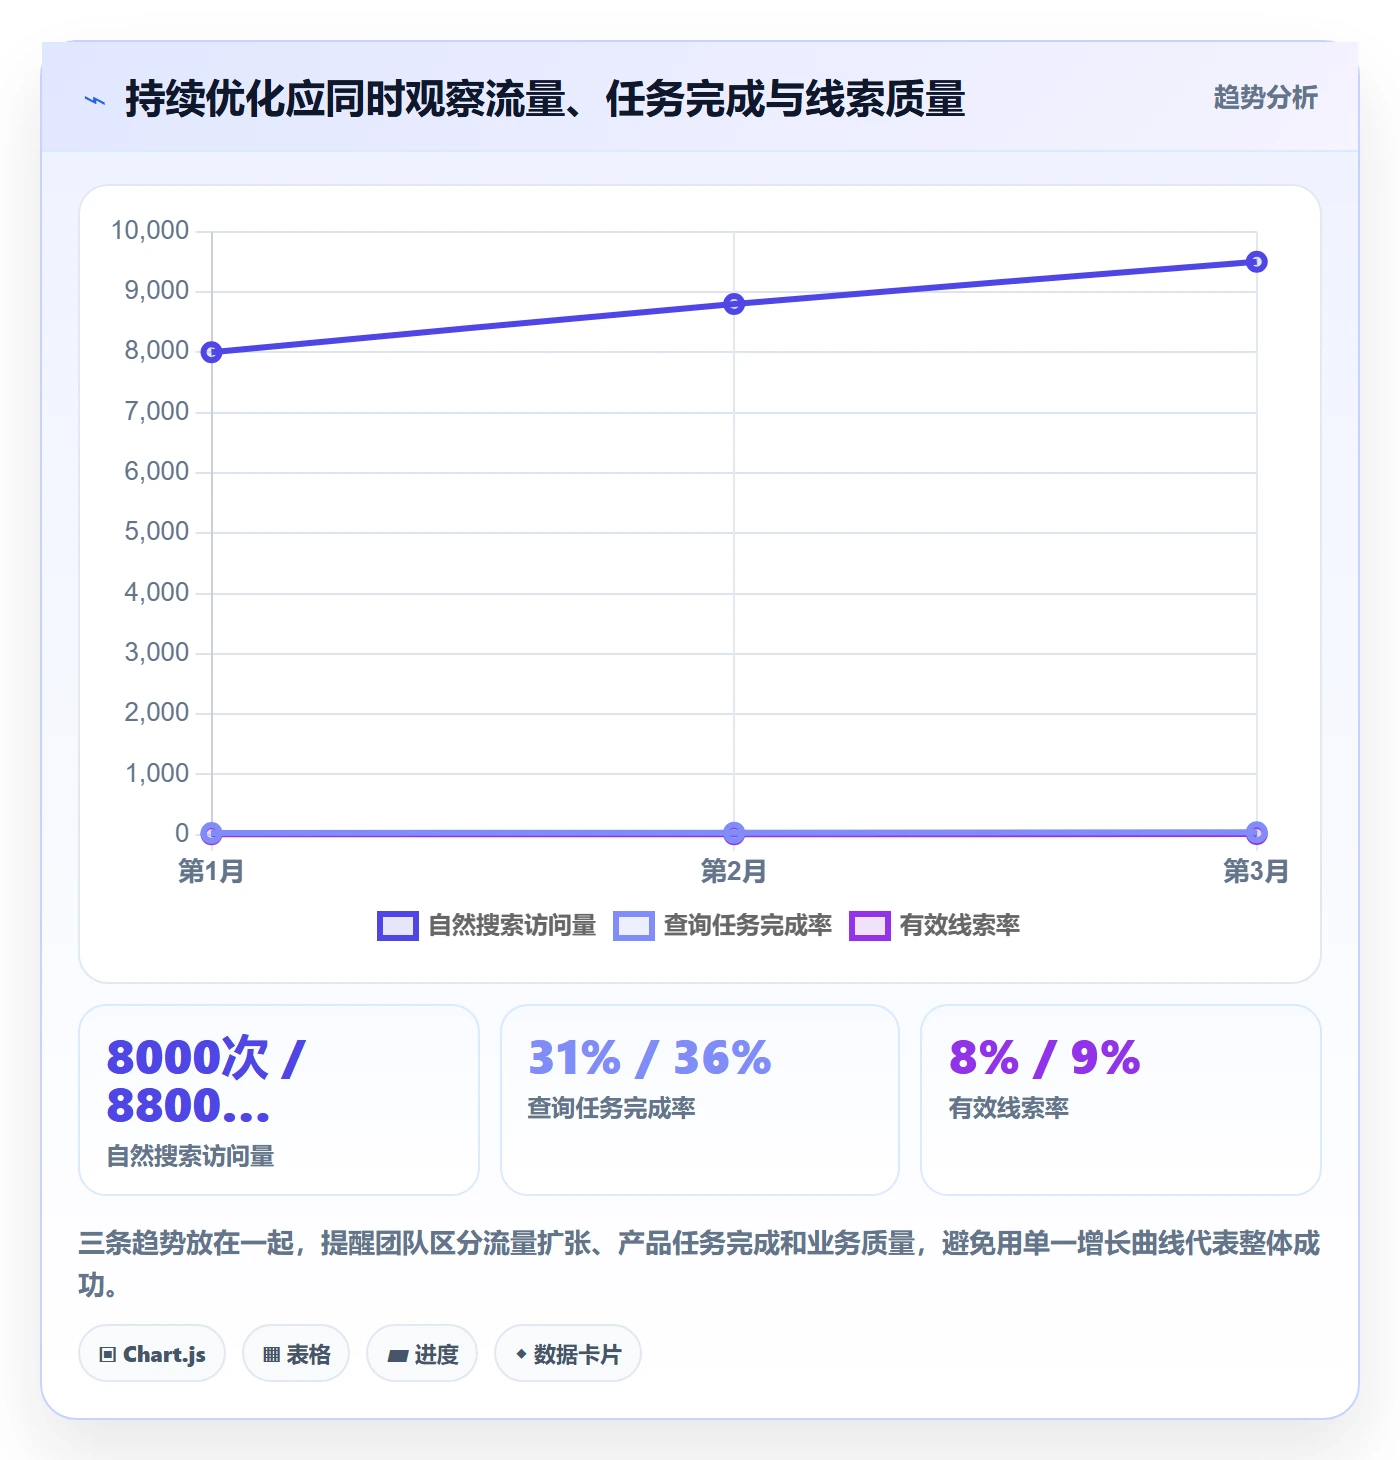
Task: Click the 进度 tag
Action: coord(422,1354)
